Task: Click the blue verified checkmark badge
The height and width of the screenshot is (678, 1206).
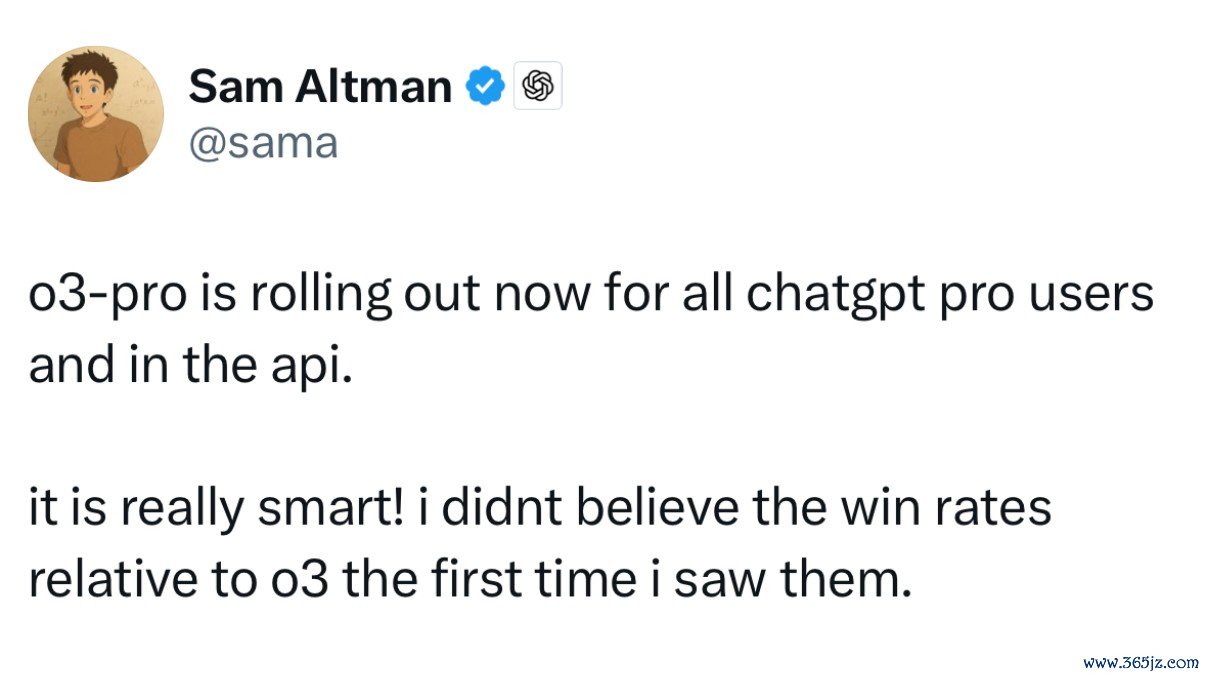Action: point(487,87)
